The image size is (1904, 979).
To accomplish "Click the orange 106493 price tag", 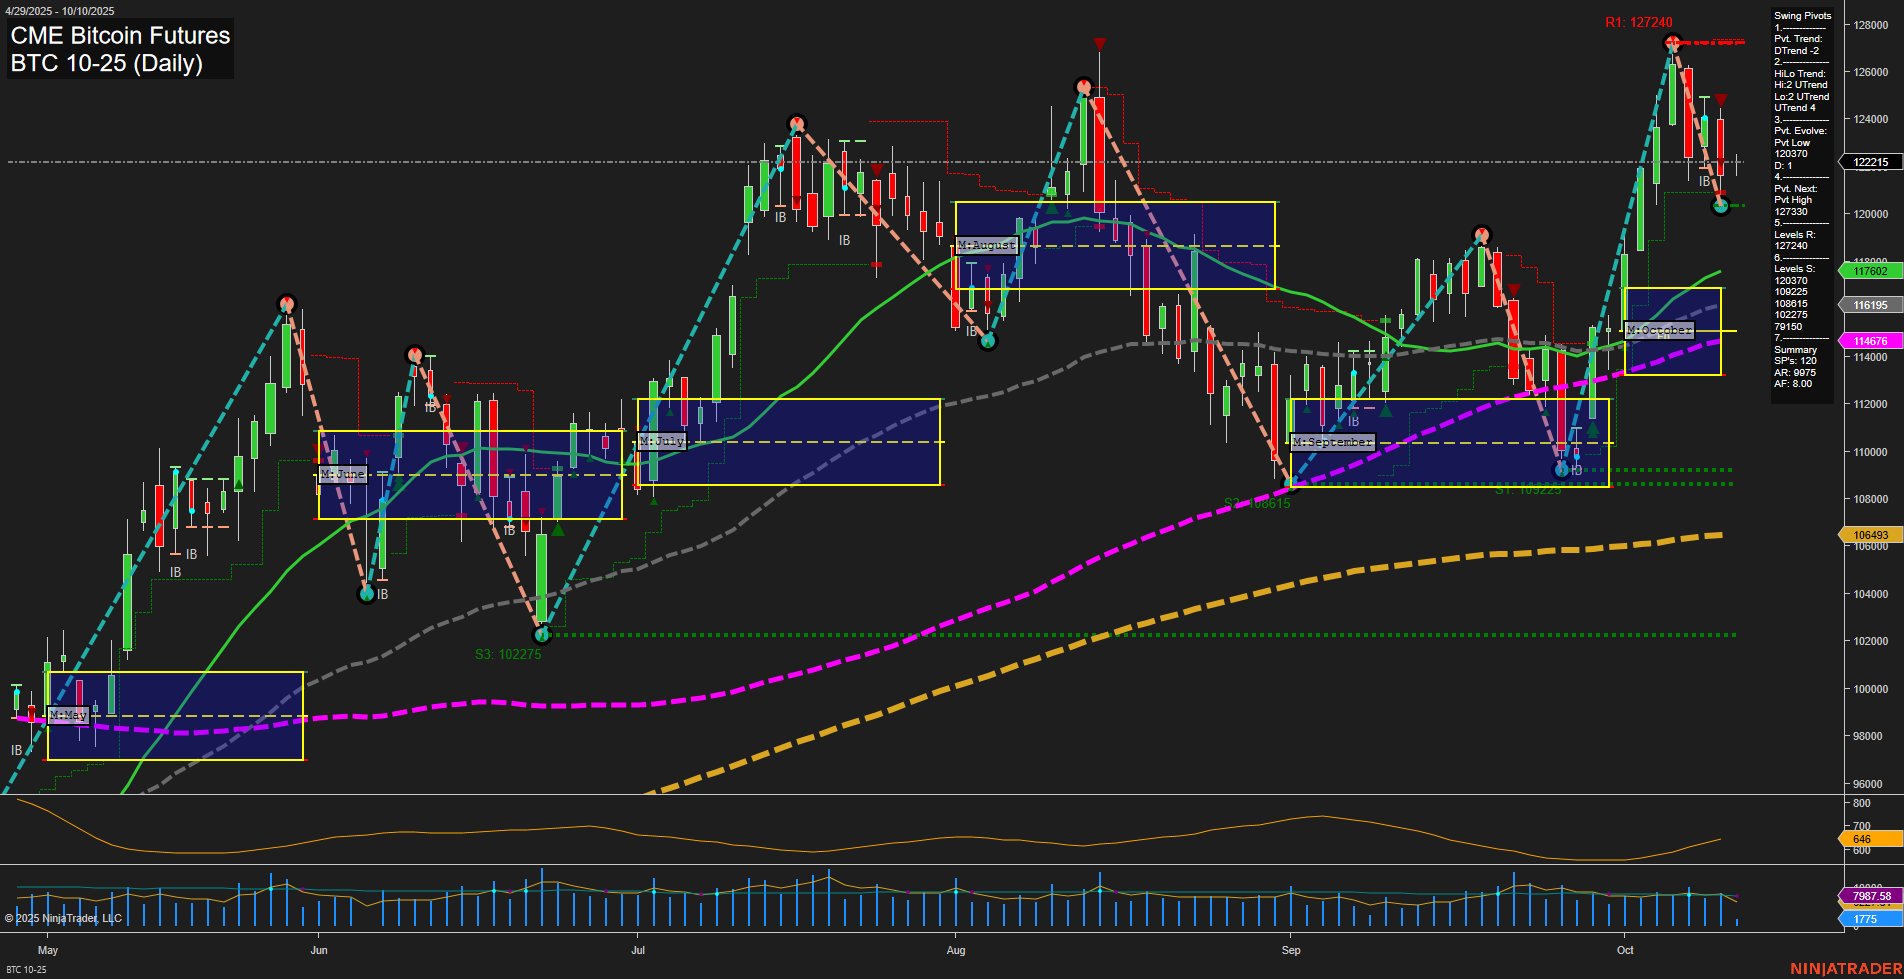I will tap(1869, 535).
